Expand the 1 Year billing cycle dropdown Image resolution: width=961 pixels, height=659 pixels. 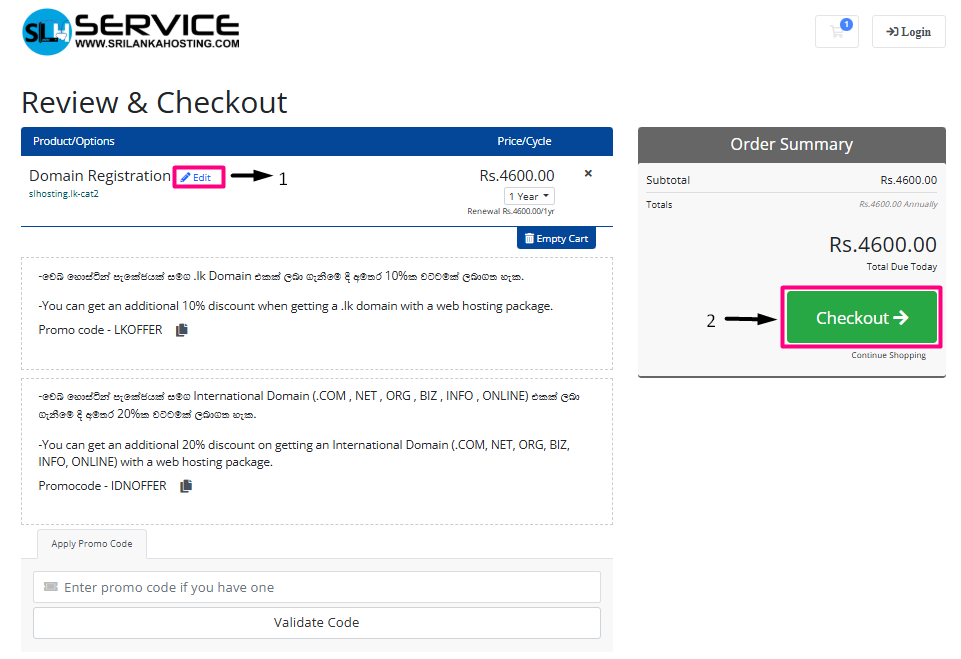tap(529, 197)
